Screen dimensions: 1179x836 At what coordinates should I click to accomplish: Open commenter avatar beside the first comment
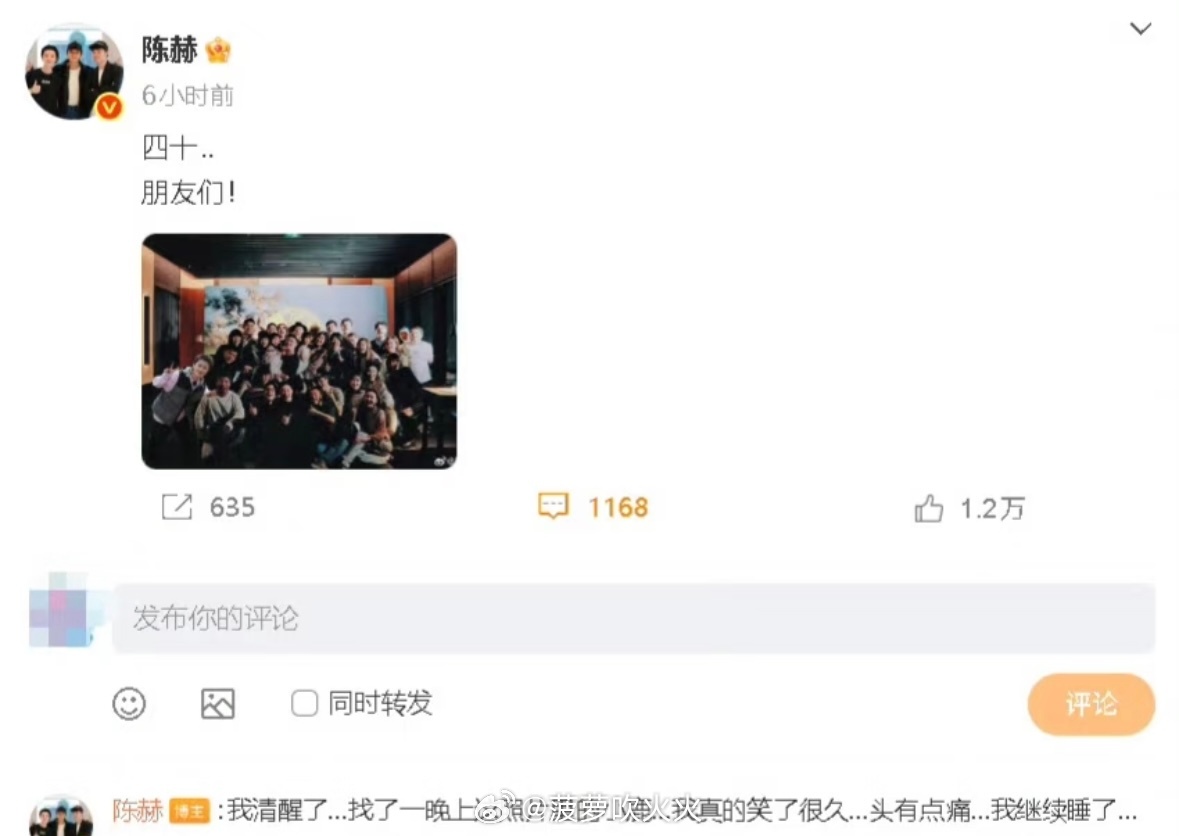click(x=61, y=816)
